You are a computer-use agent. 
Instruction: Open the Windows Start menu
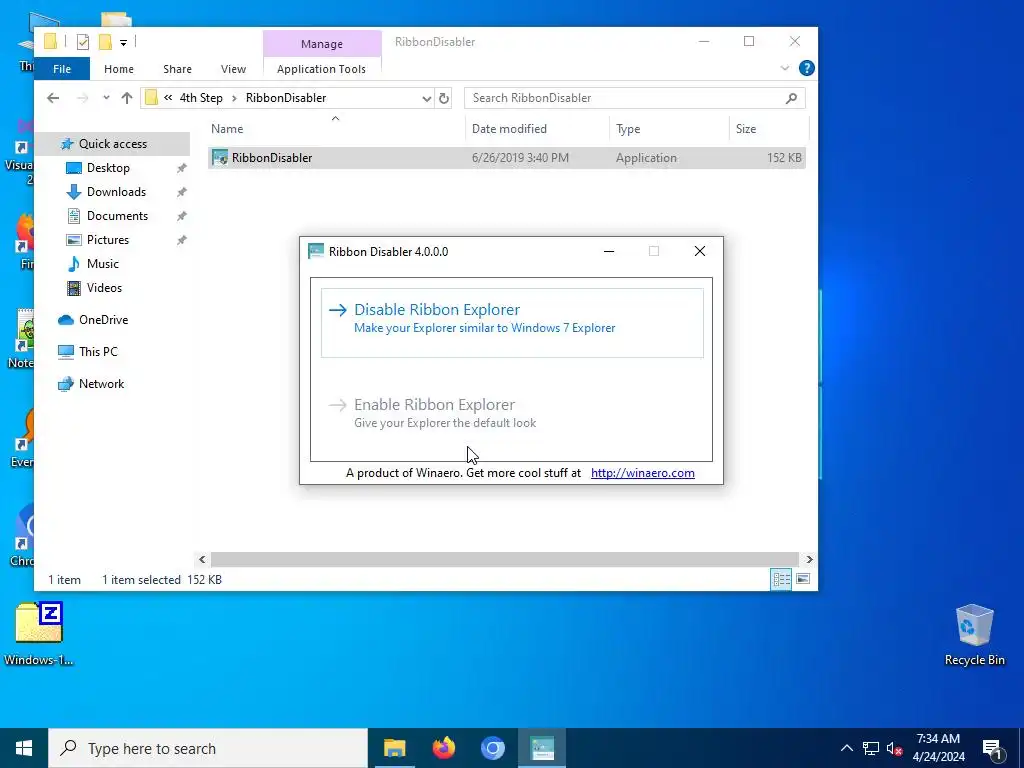click(24, 748)
